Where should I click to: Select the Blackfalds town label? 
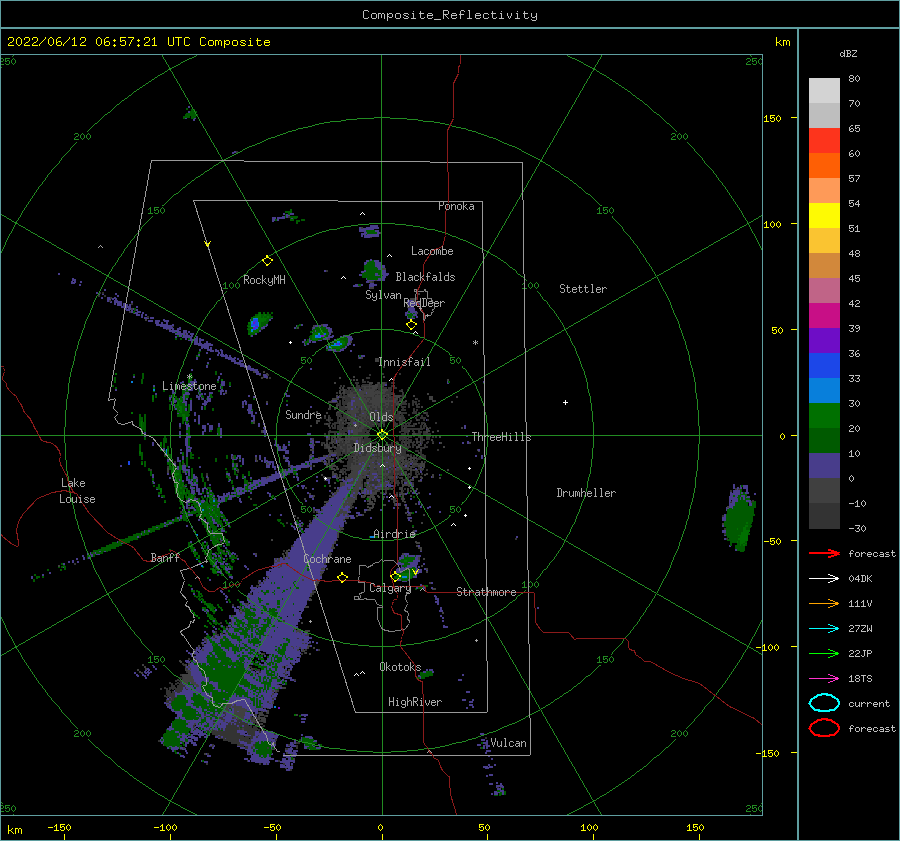pos(425,277)
